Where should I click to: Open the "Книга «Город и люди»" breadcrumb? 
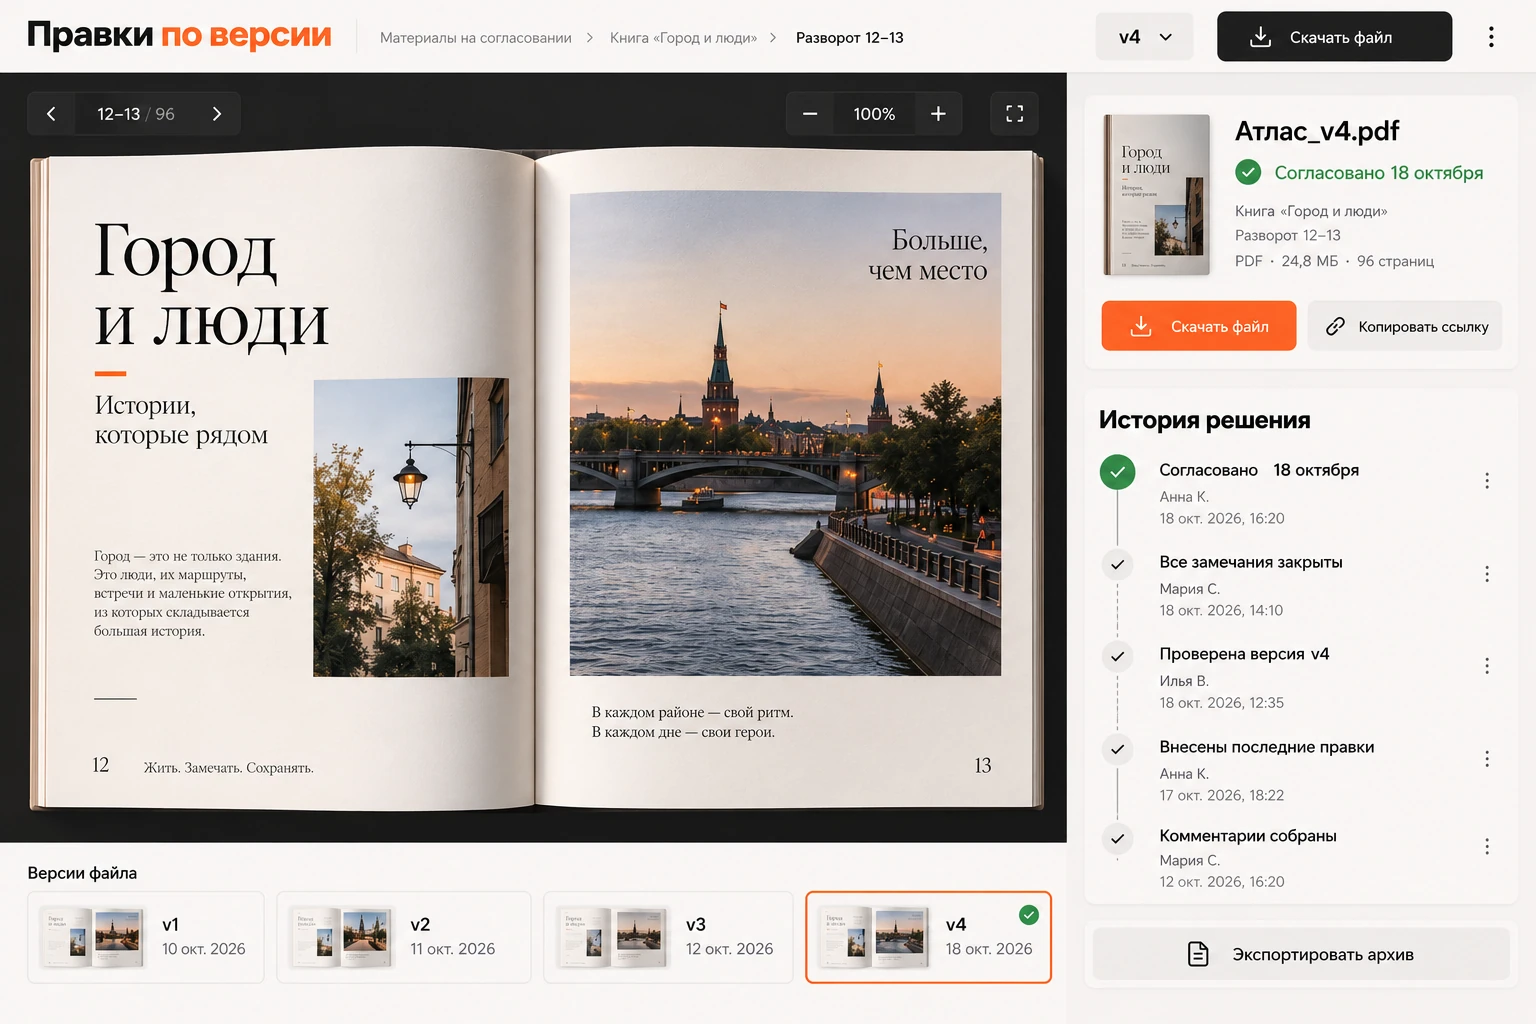click(683, 38)
